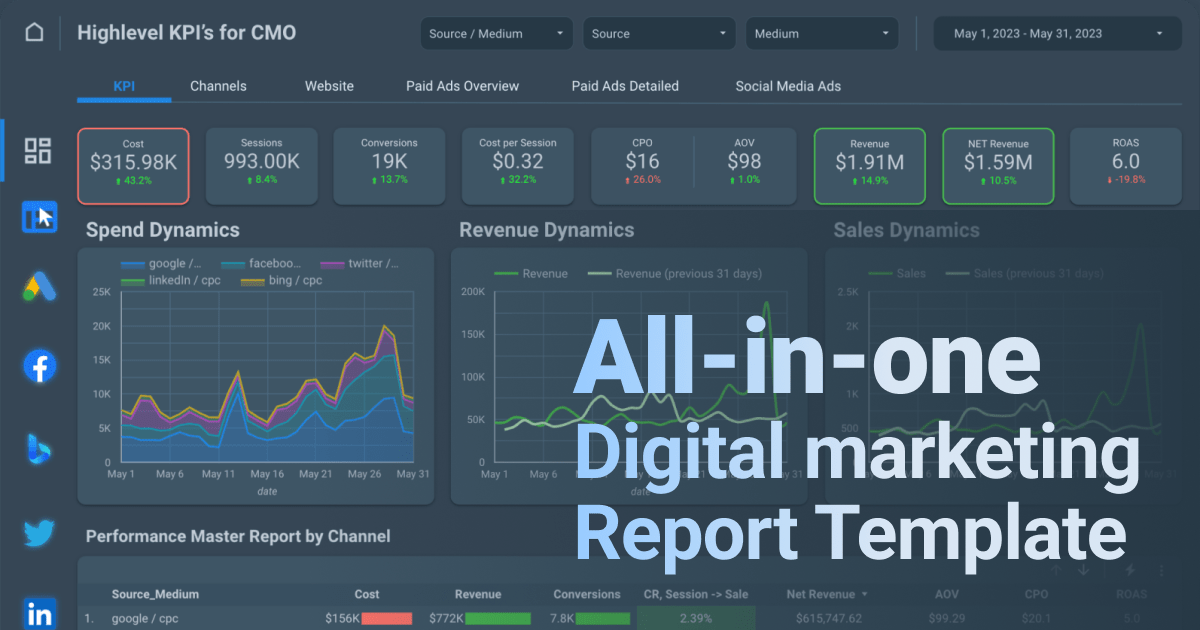Toggle twitter series in Spend legend
This screenshot has height=630, width=1200.
[360, 264]
